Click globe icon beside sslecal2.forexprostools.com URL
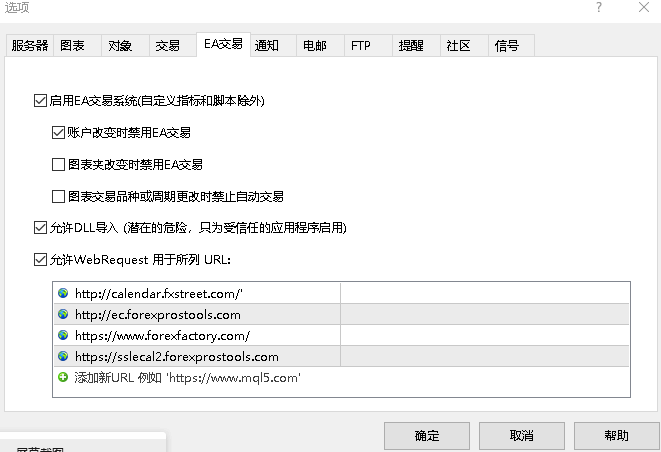This screenshot has width=661, height=452. [63, 356]
